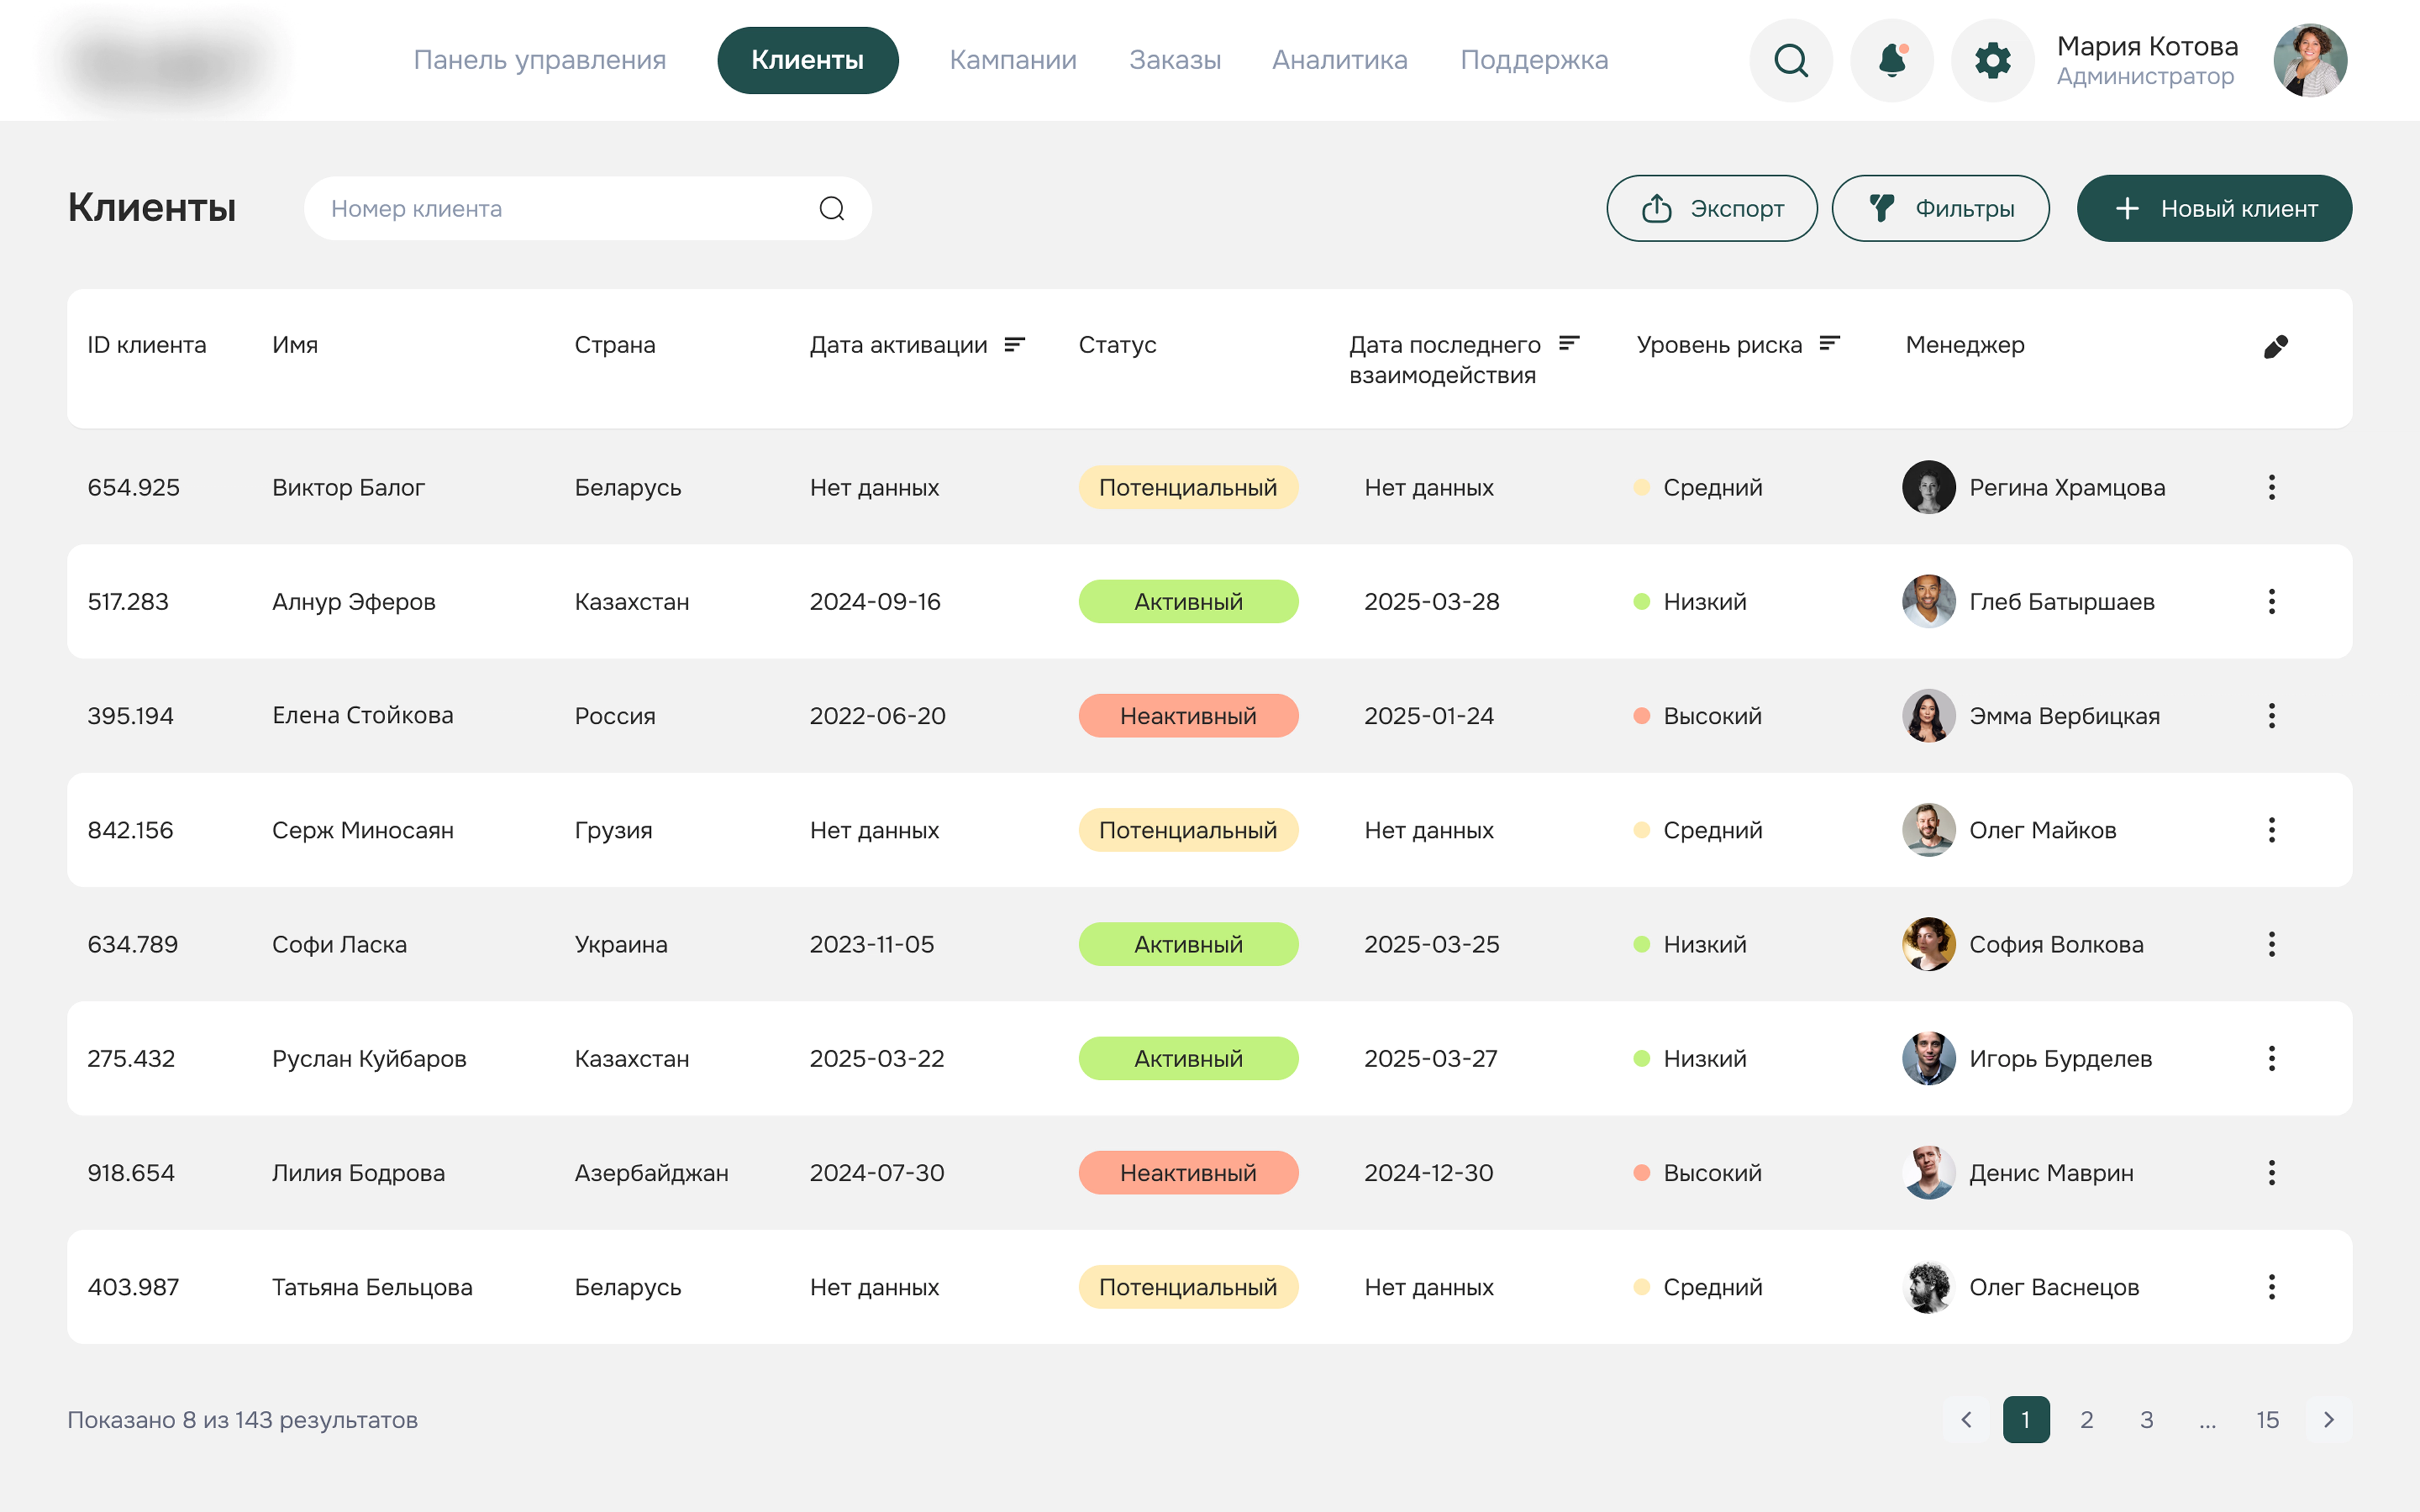Image resolution: width=2420 pixels, height=1512 pixels.
Task: Click the edit columns pencil icon
Action: [2275, 346]
